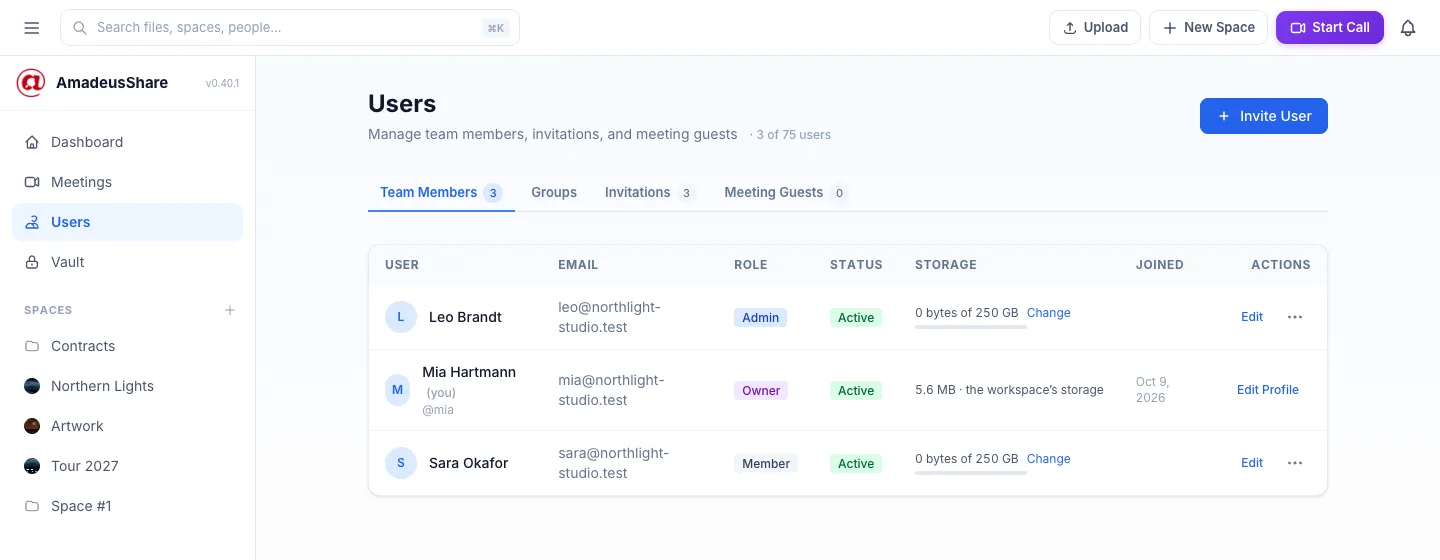This screenshot has height=560, width=1440.
Task: Click the AmadeusShare logo icon
Action: (x=31, y=83)
